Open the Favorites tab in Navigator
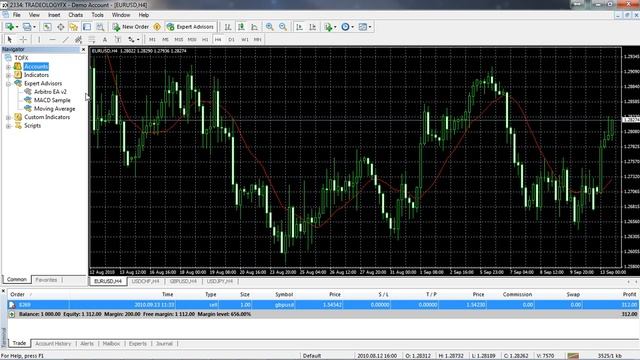Screen dimensions: 640x360 click(46, 280)
